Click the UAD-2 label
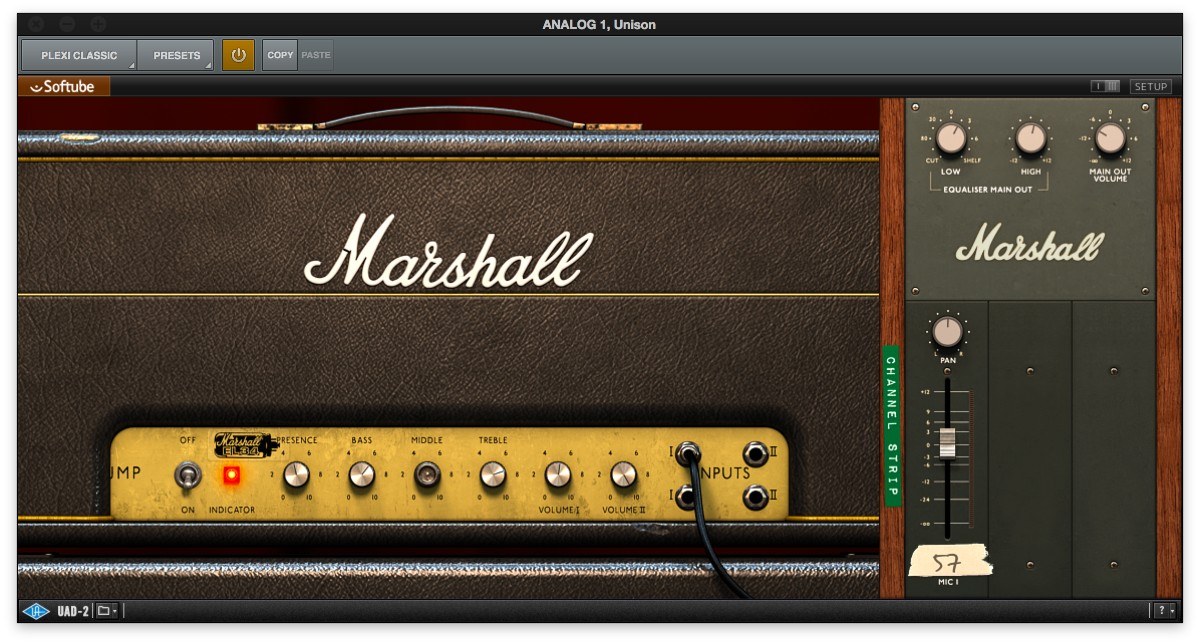This screenshot has width=1200, height=644. pyautogui.click(x=73, y=610)
